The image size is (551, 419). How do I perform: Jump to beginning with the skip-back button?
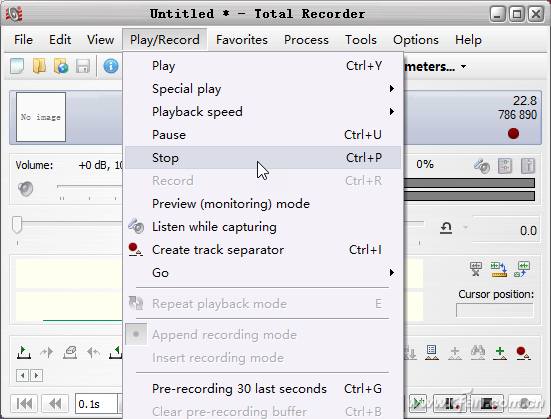pyautogui.click(x=24, y=403)
